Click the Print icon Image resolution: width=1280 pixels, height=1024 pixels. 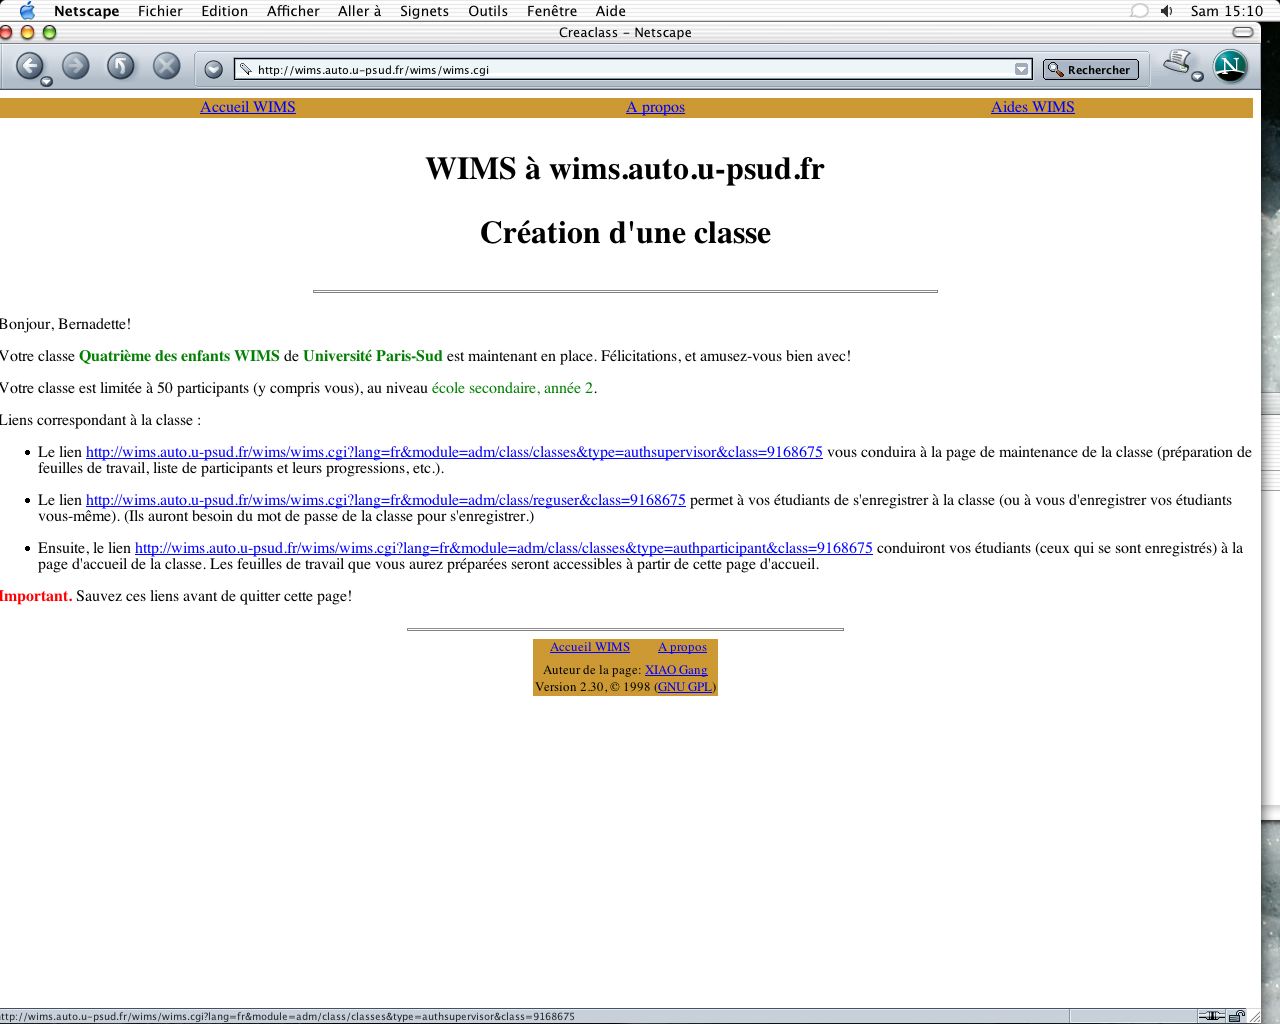click(x=1177, y=62)
